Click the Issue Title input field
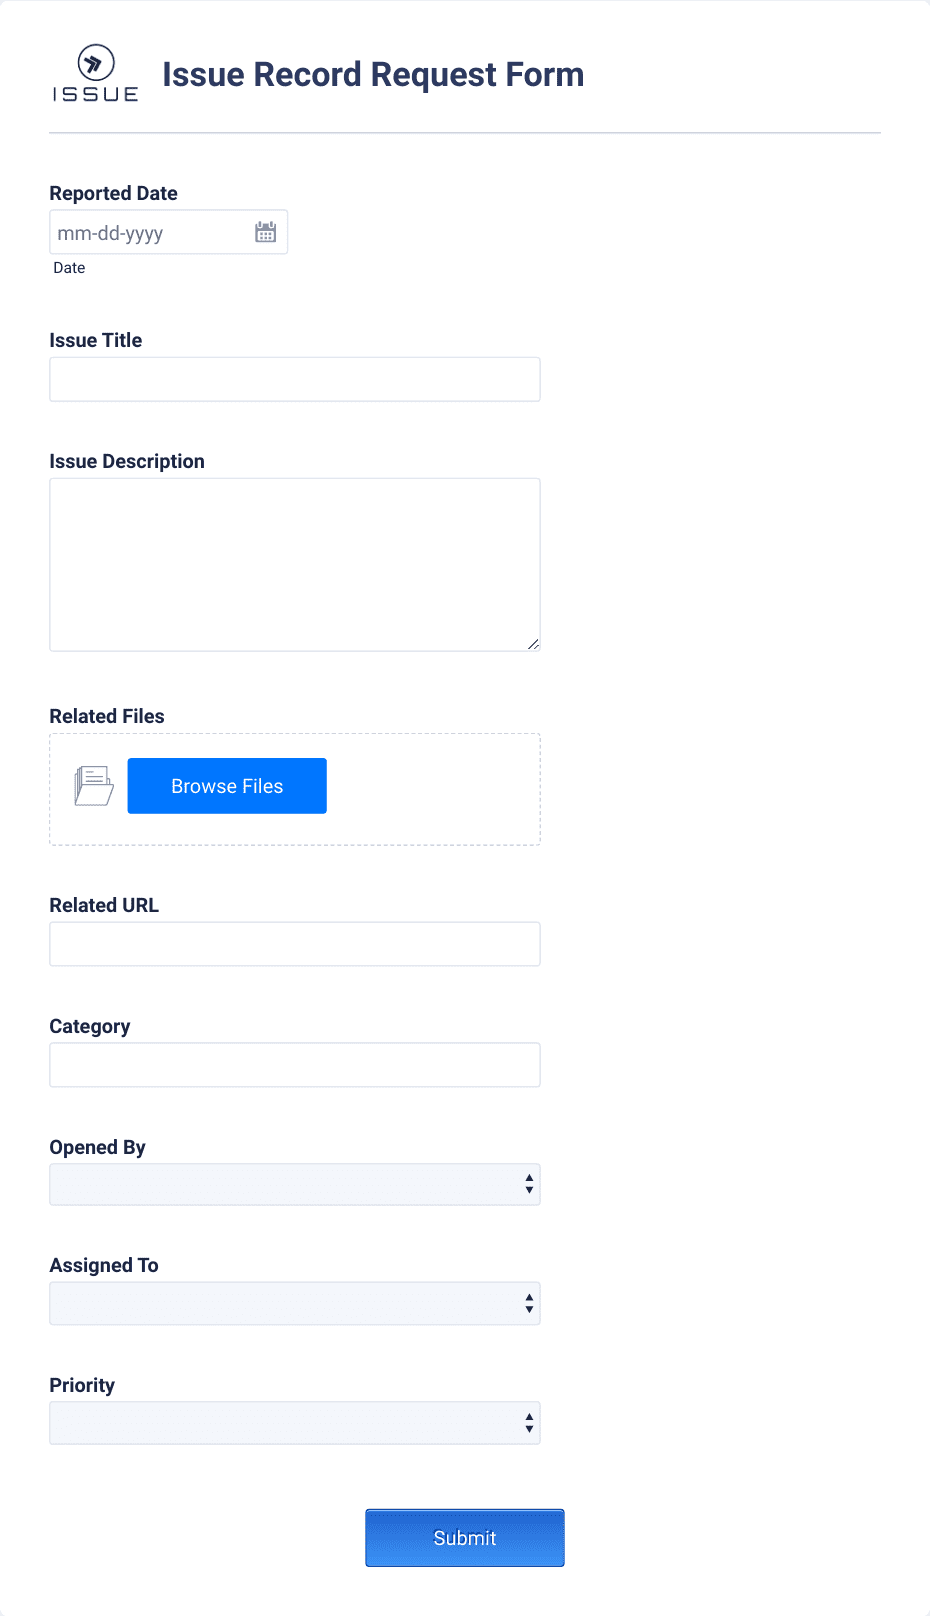930x1616 pixels. (295, 379)
